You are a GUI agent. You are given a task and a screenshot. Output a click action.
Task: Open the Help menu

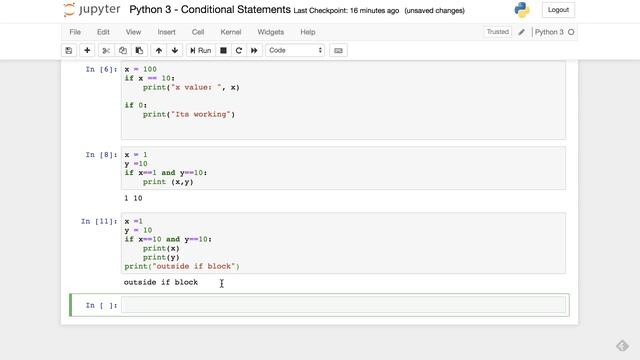308,32
